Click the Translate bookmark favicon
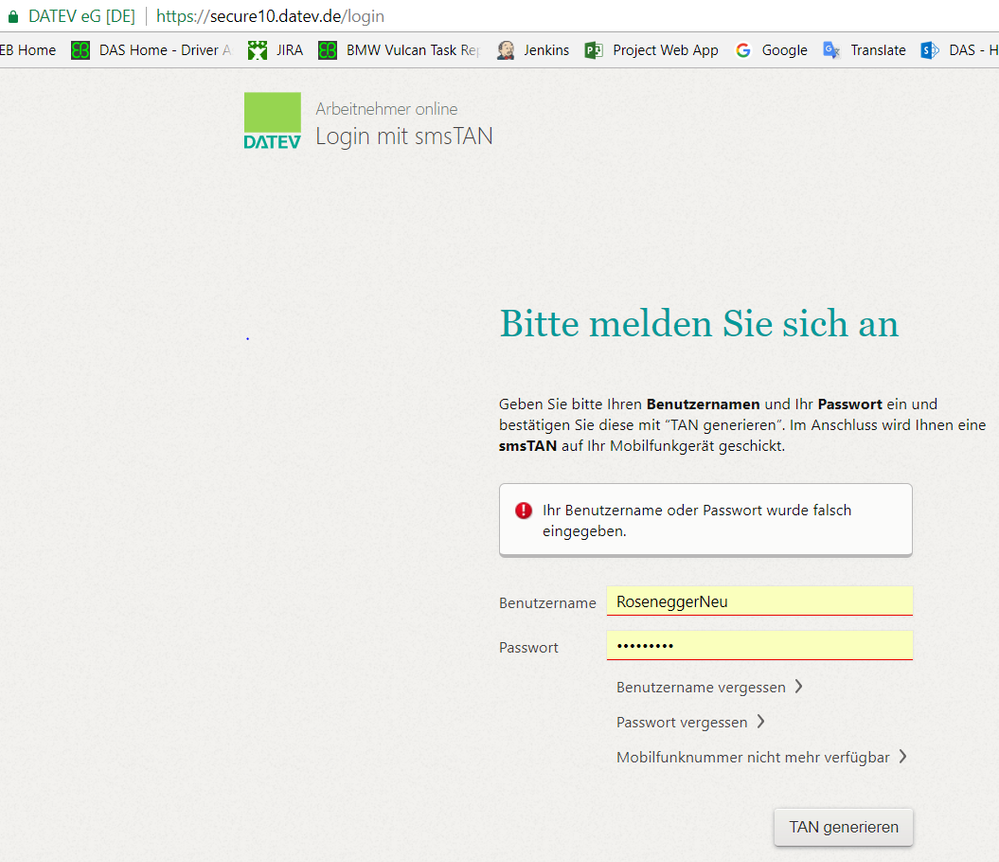999x862 pixels. tap(831, 50)
